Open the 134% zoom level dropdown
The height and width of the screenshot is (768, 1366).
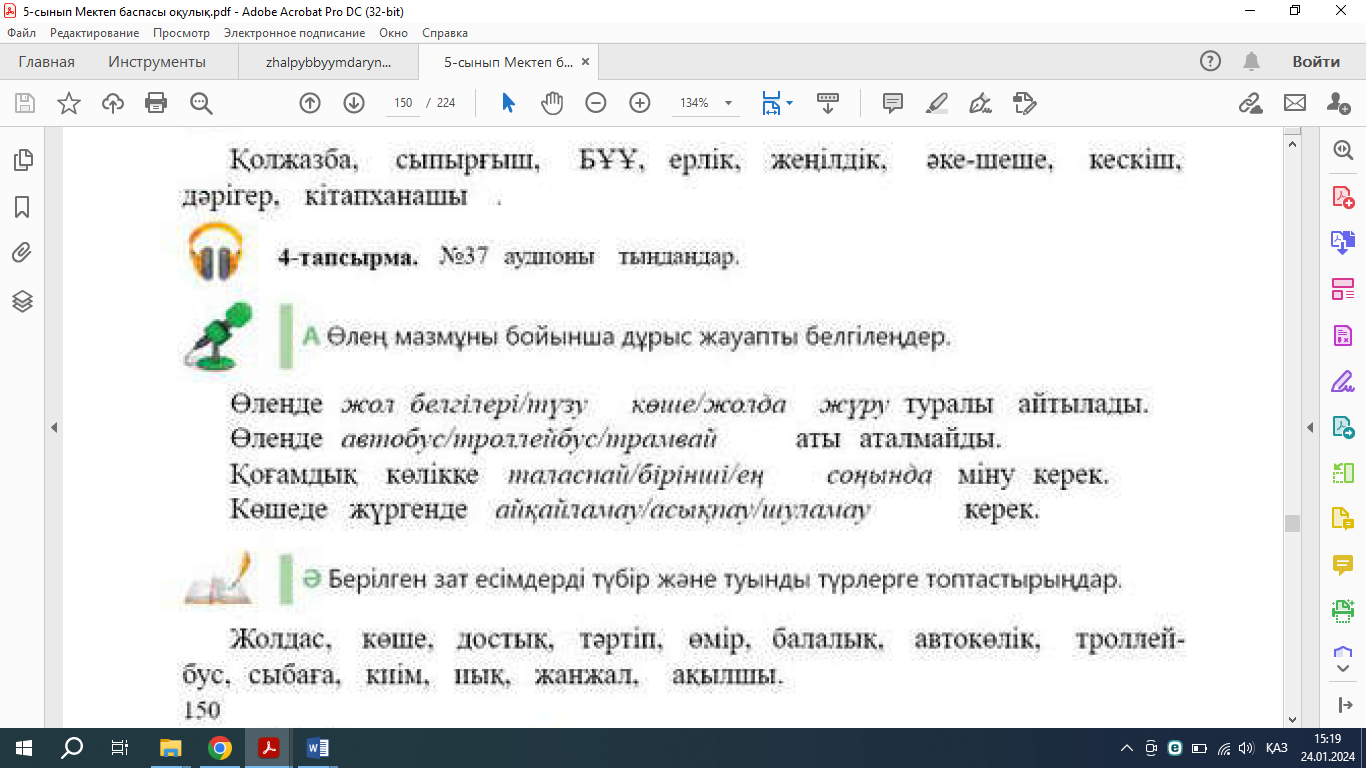[728, 103]
